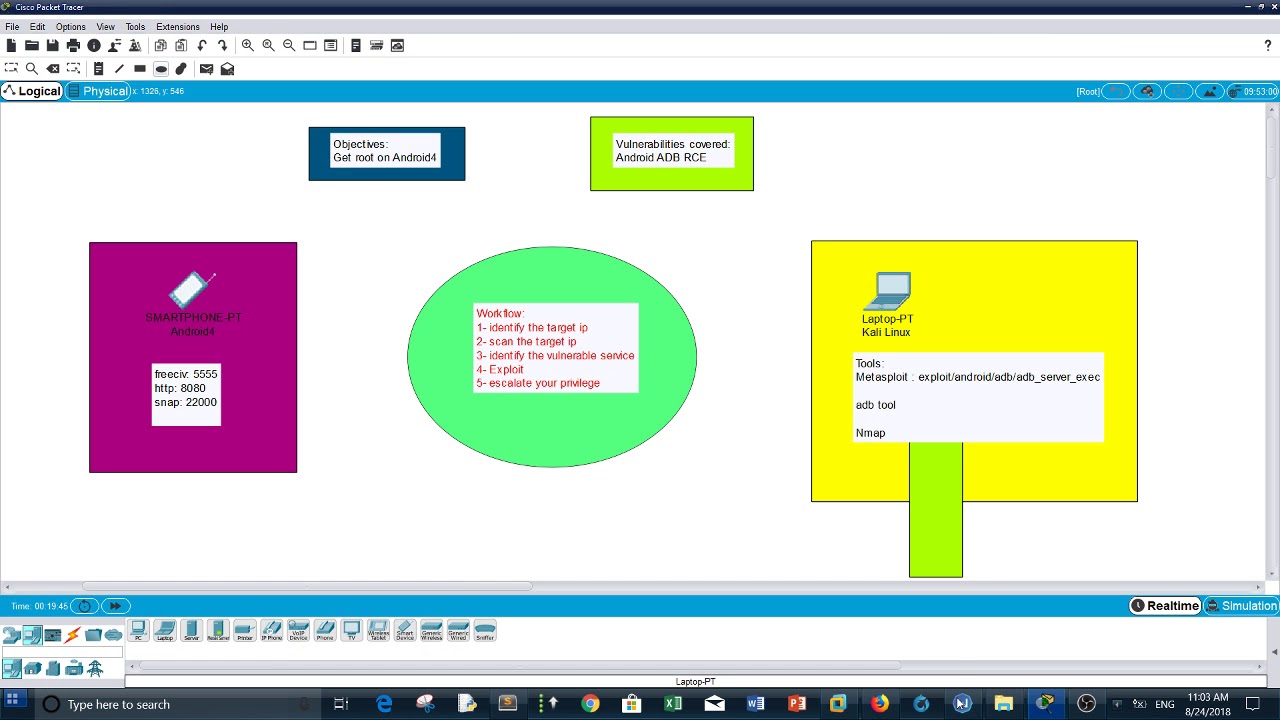Screen dimensions: 1280x720
Task: Open the Extensions menu
Action: [x=177, y=26]
